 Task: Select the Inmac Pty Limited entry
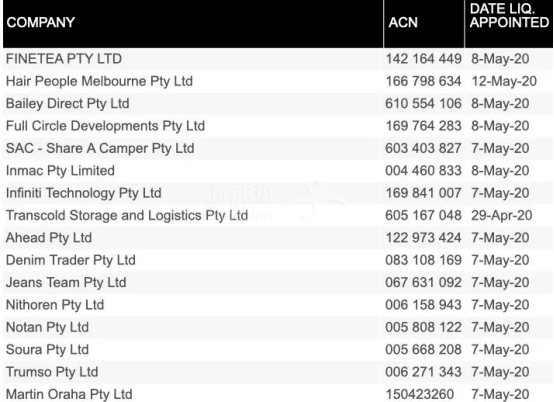coord(60,171)
